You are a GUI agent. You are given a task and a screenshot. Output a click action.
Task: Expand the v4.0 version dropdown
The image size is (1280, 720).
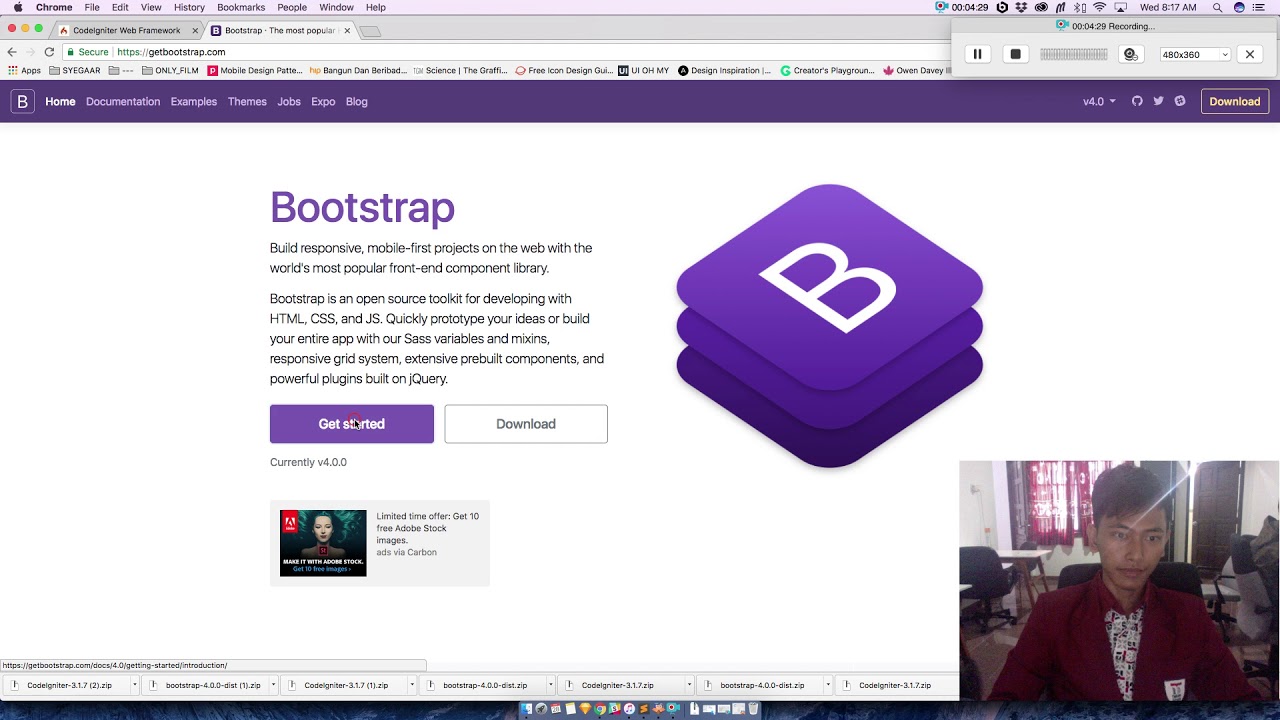1099,101
